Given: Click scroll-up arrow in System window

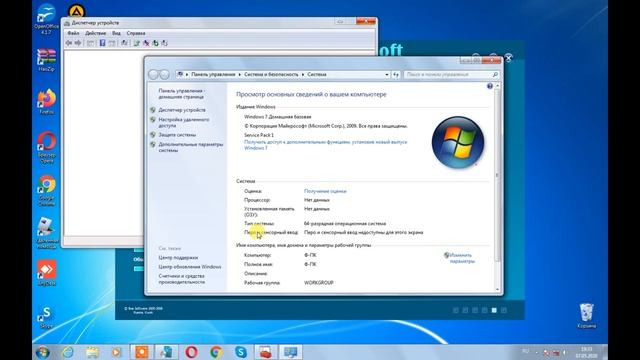Looking at the screenshot, I should coord(497,86).
